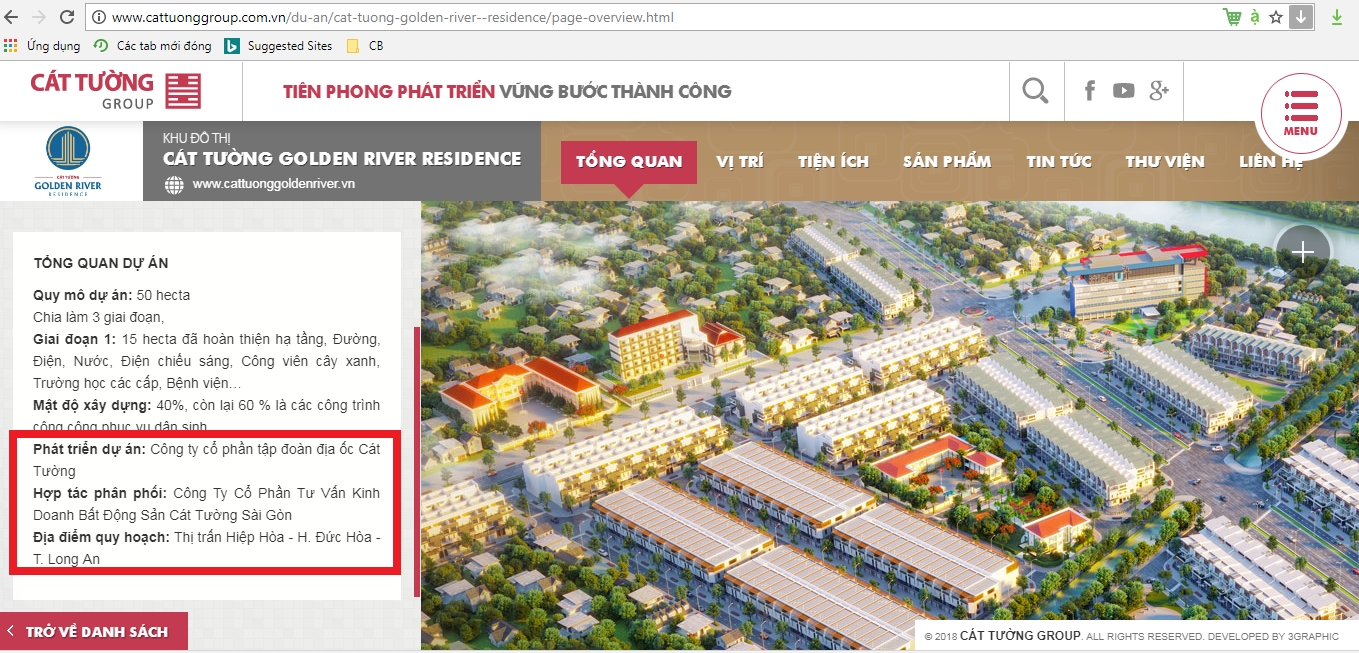Reload the page with refresh button
The image size is (1359, 653).
(x=66, y=17)
